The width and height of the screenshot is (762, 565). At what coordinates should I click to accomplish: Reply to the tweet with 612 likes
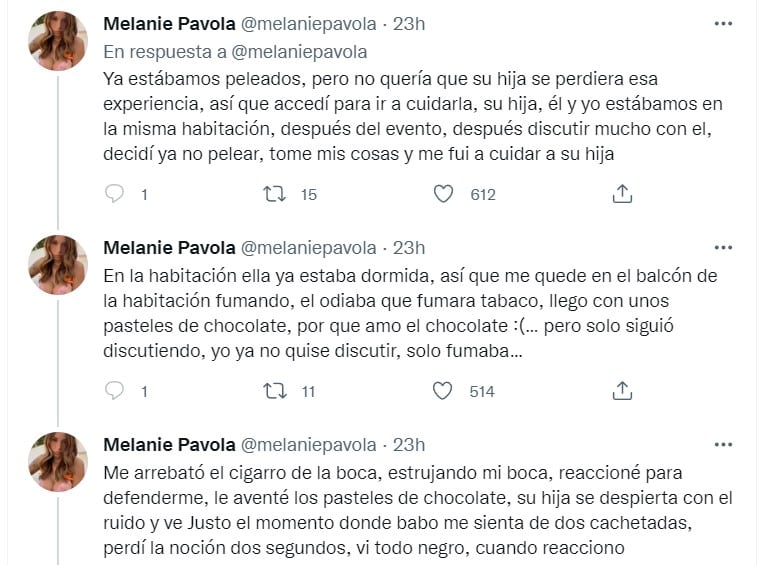[115, 195]
